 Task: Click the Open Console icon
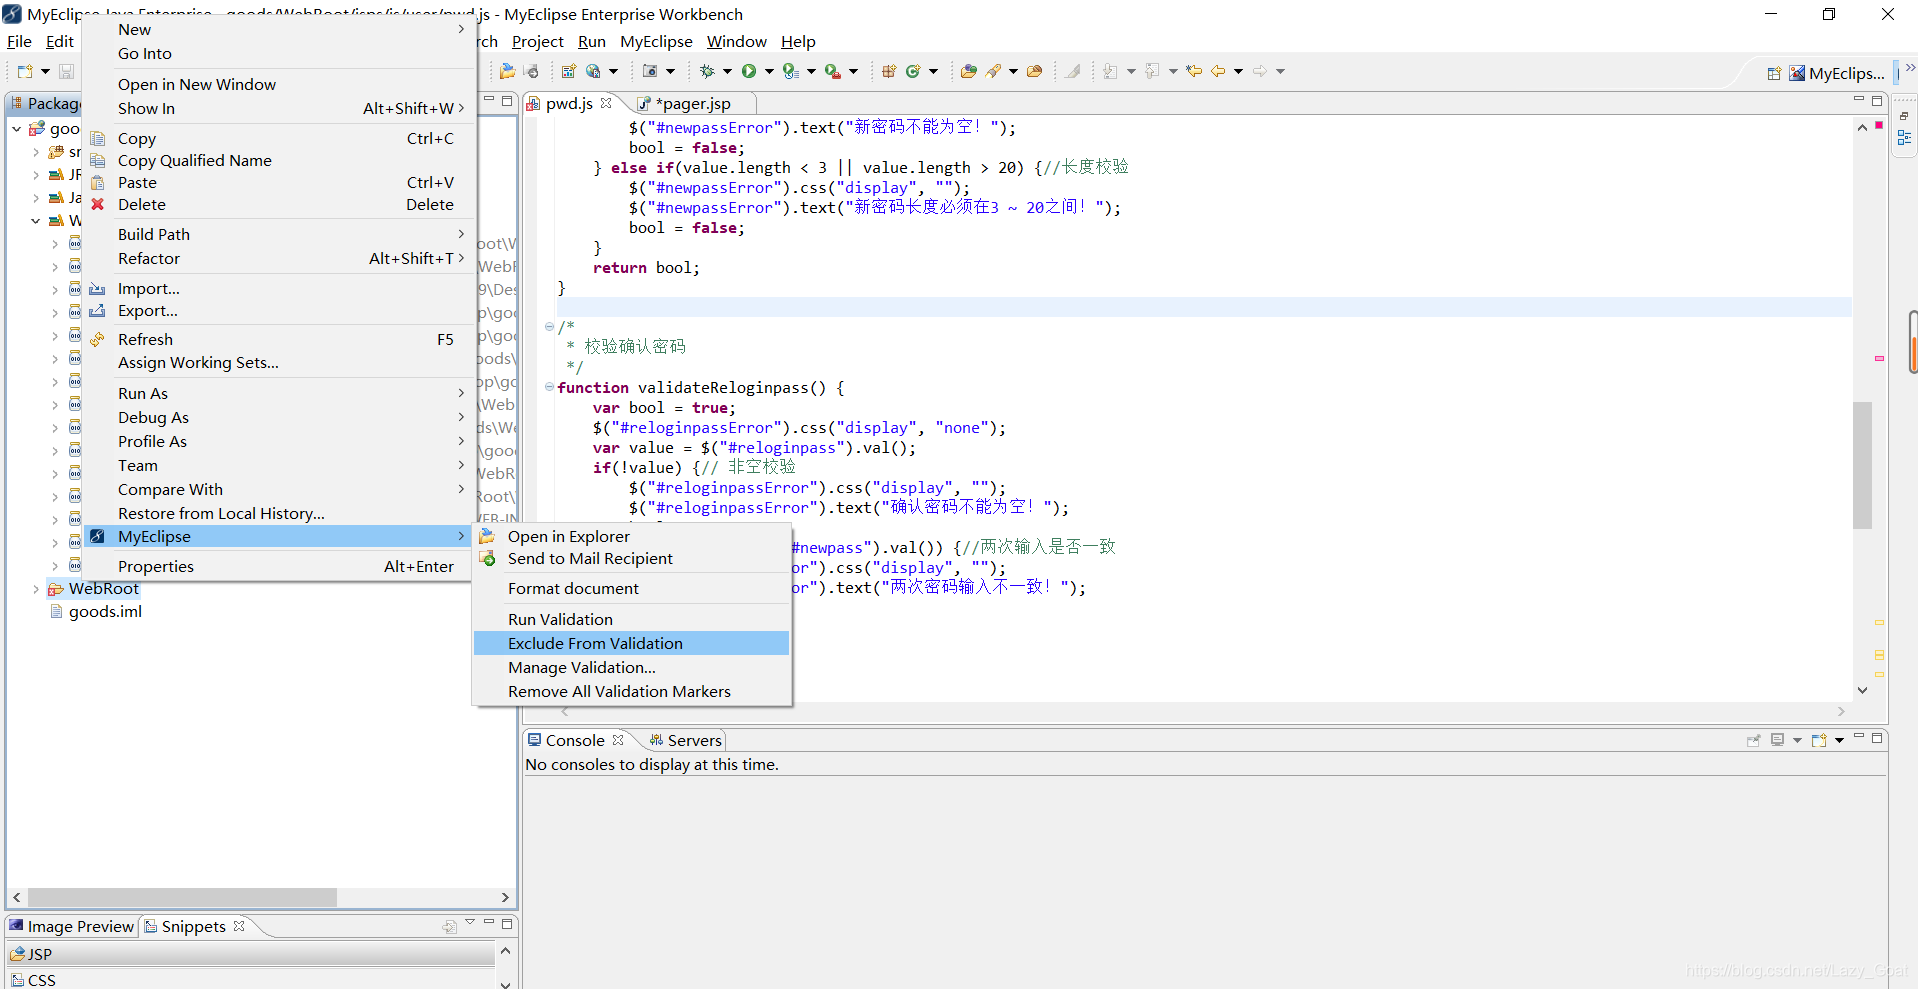[x=1819, y=740]
